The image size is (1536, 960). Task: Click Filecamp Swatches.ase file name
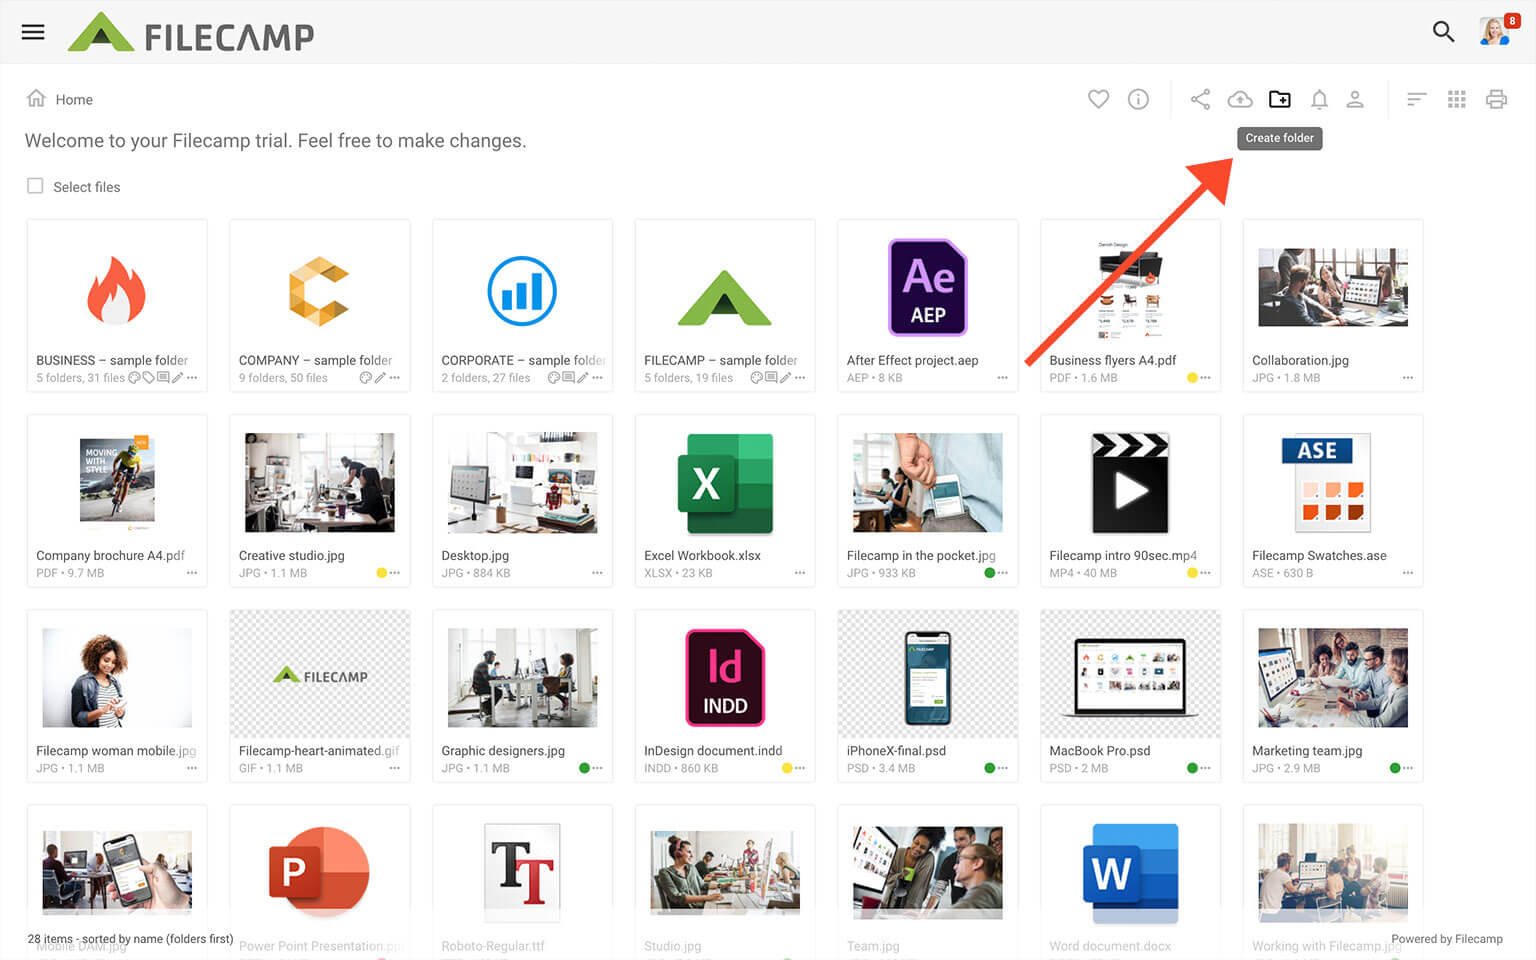click(1319, 555)
